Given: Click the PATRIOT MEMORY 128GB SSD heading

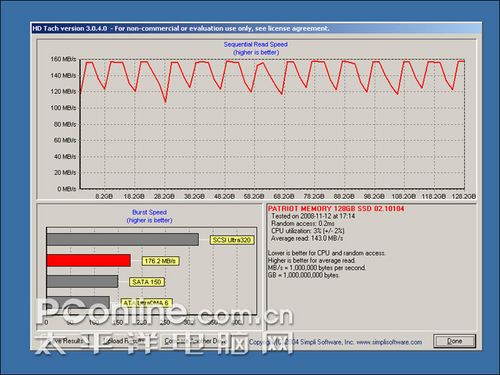Looking at the screenshot, I should pyautogui.click(x=336, y=209).
